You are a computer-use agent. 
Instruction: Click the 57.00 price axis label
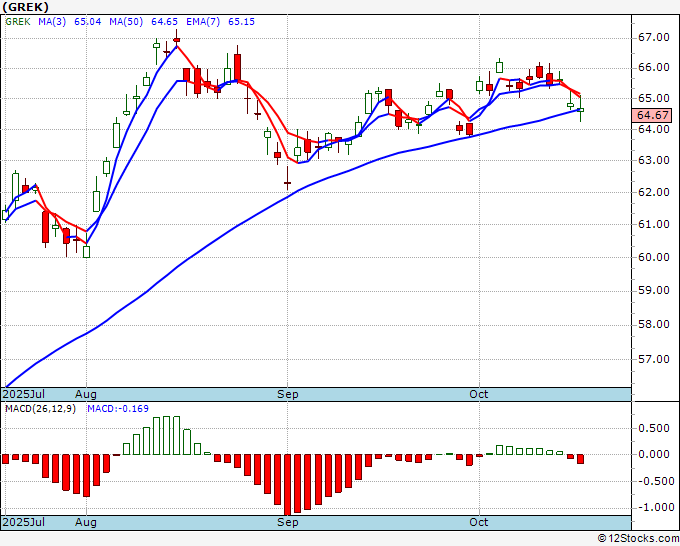coord(654,359)
